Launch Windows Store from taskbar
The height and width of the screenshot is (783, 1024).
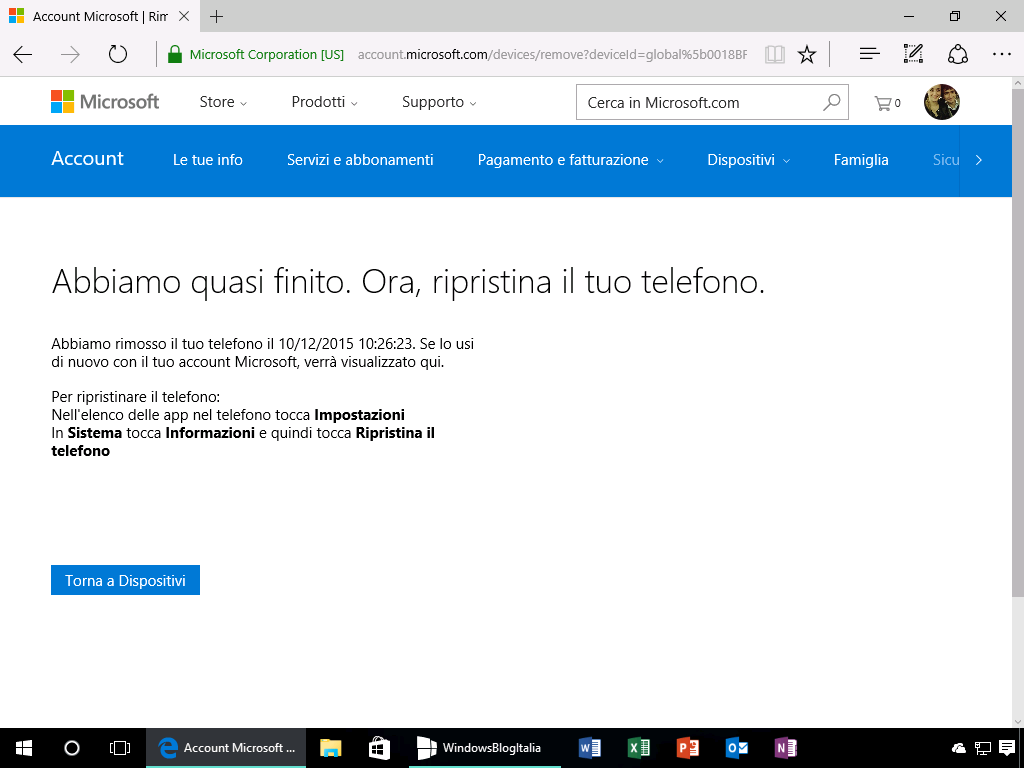click(379, 748)
